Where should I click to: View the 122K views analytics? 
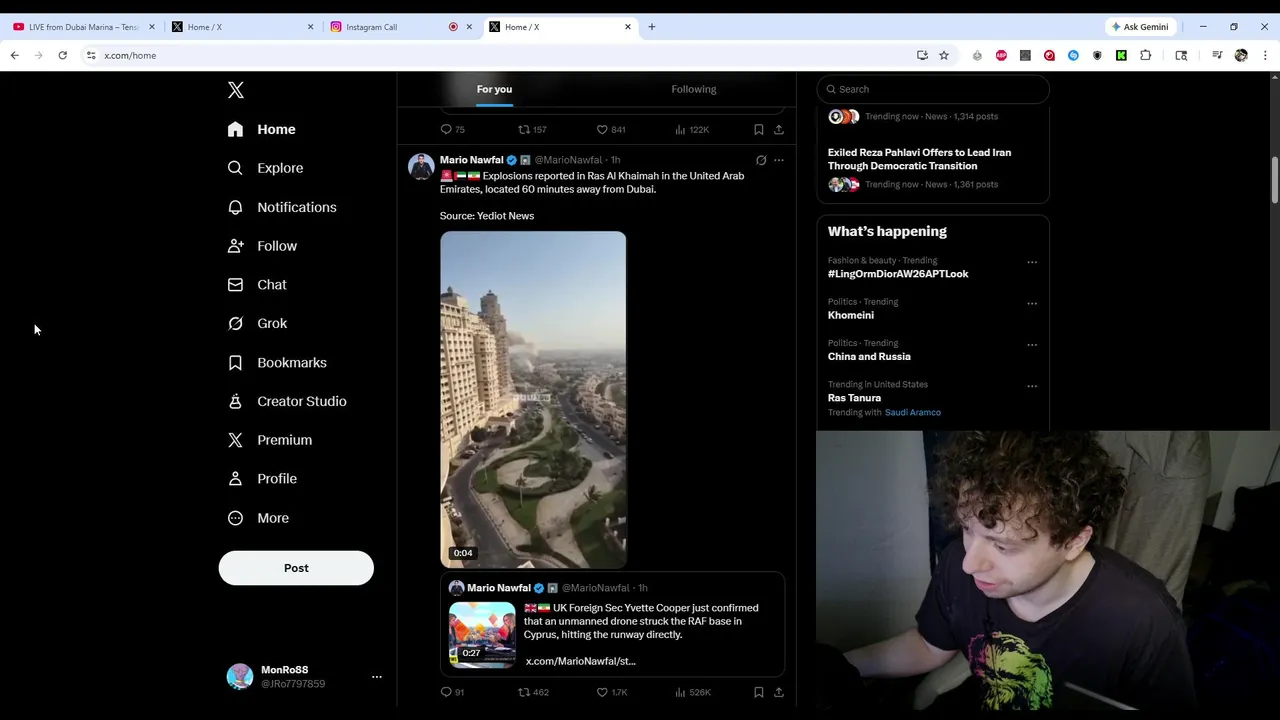pyautogui.click(x=692, y=129)
